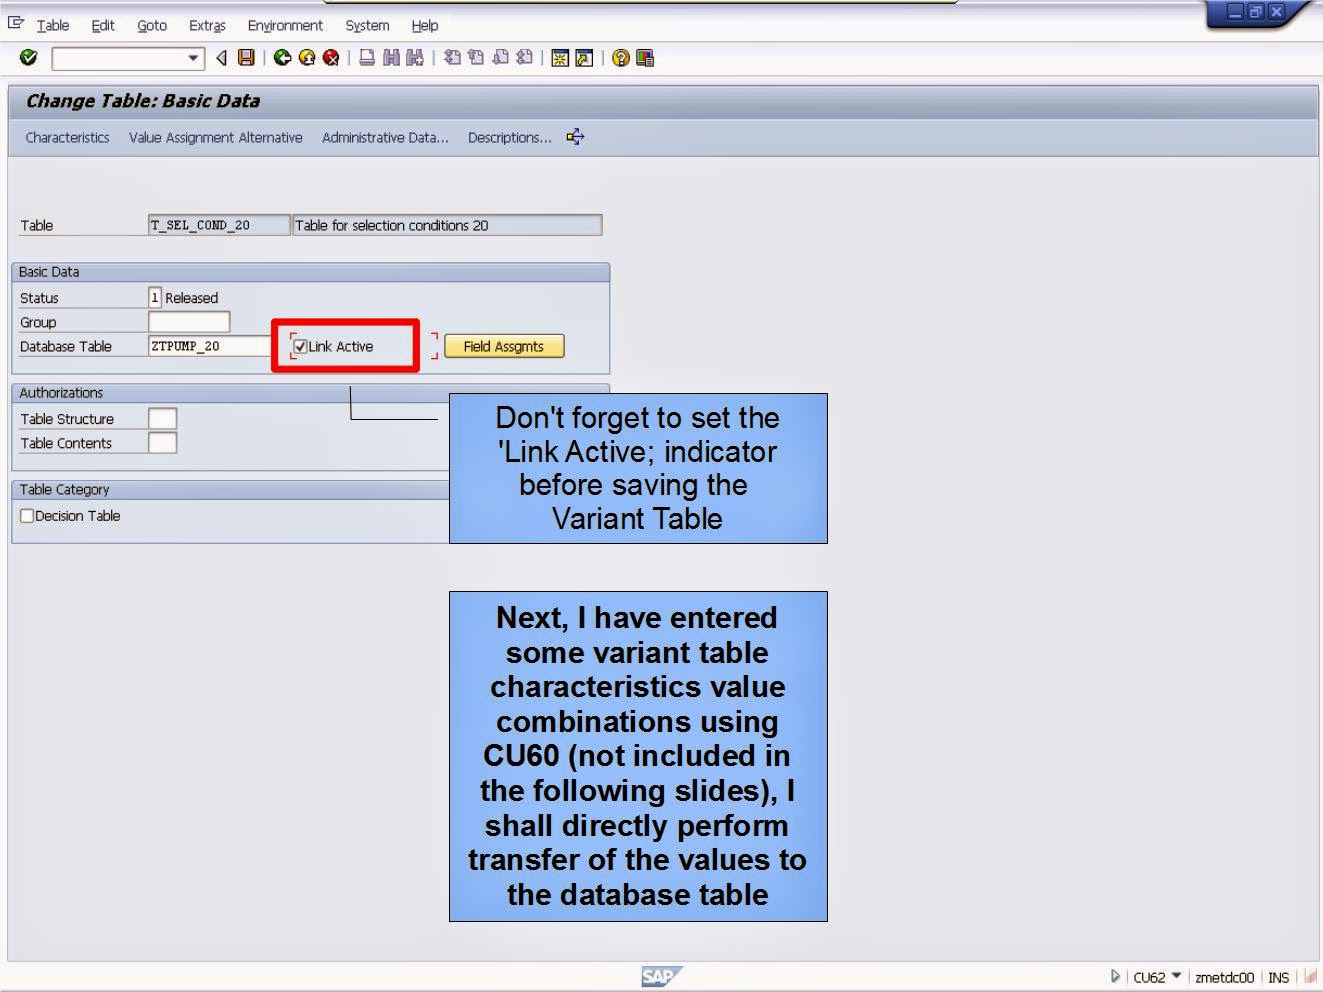The image size is (1323, 992).
Task: Click the green Enter checkmark icon
Action: coord(28,58)
